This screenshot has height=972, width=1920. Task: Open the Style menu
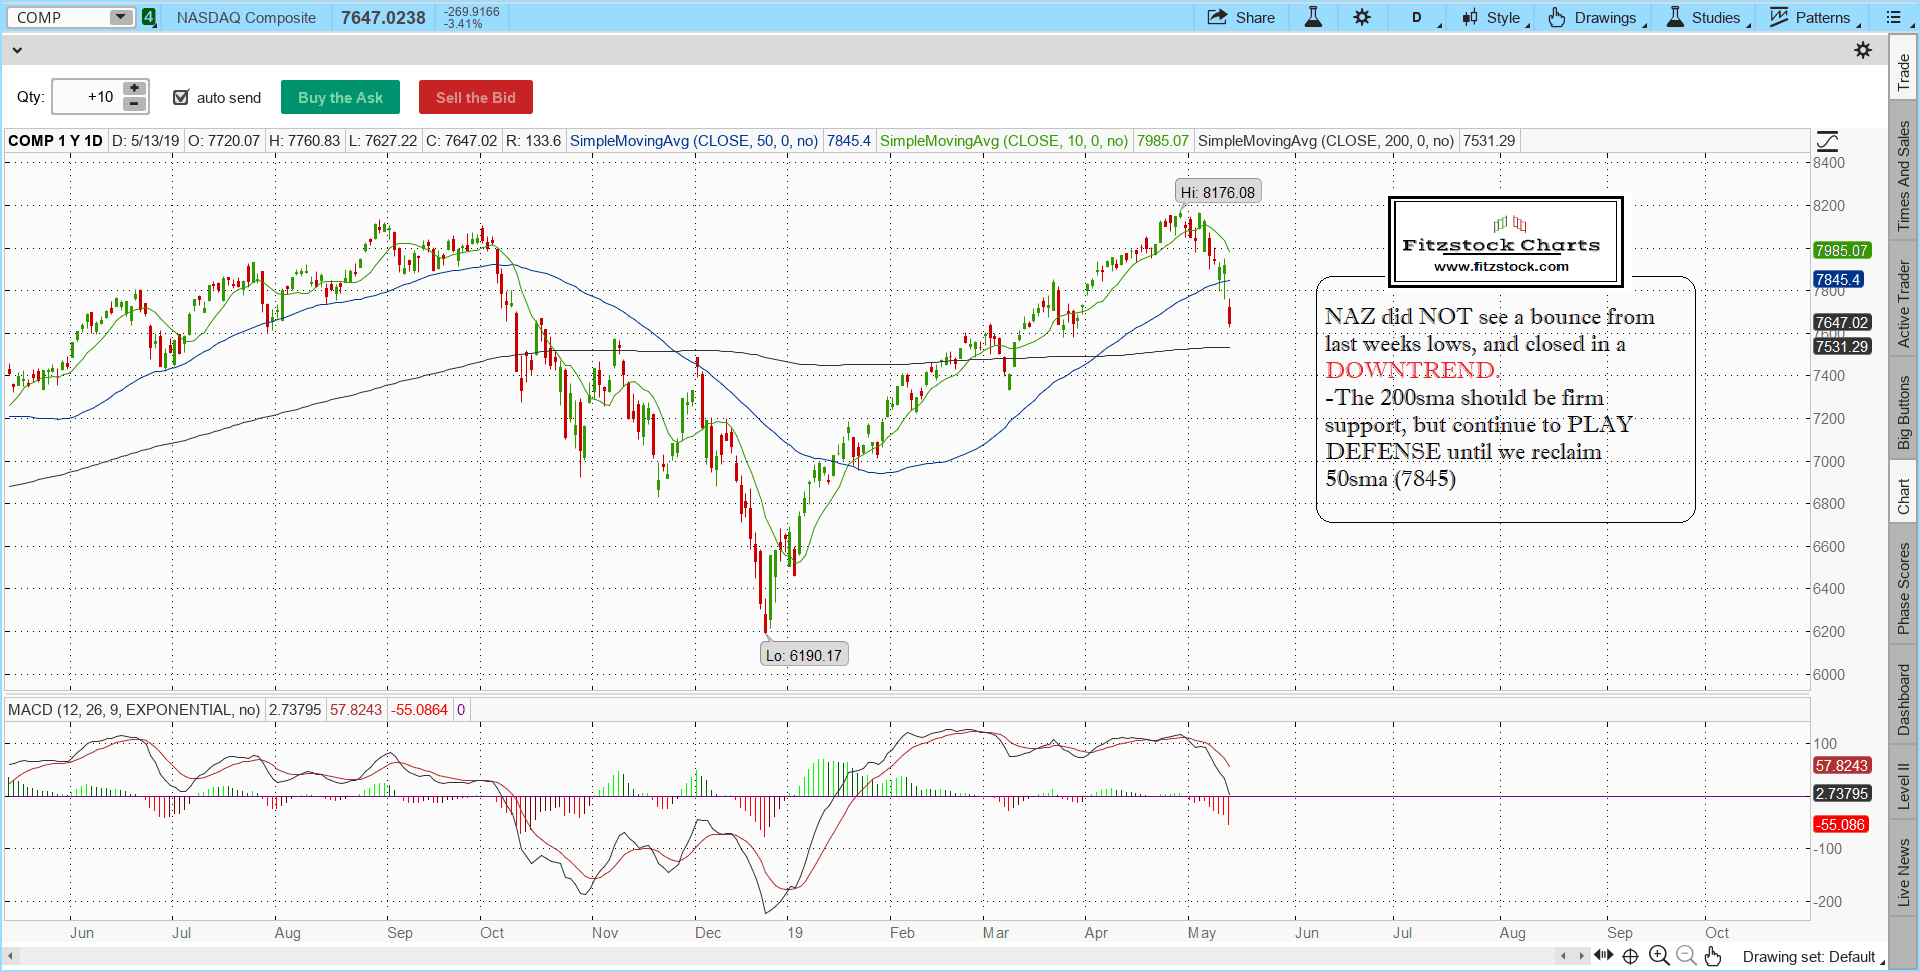[x=1494, y=17]
